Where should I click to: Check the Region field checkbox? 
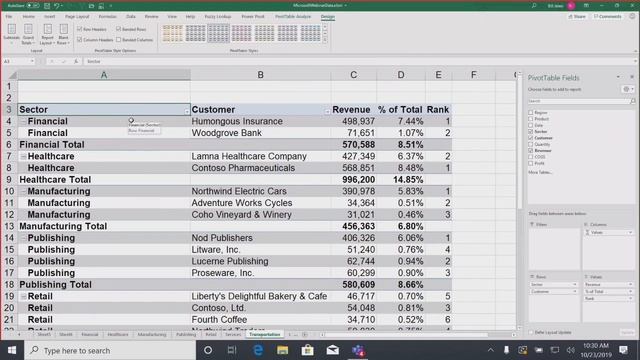click(531, 112)
